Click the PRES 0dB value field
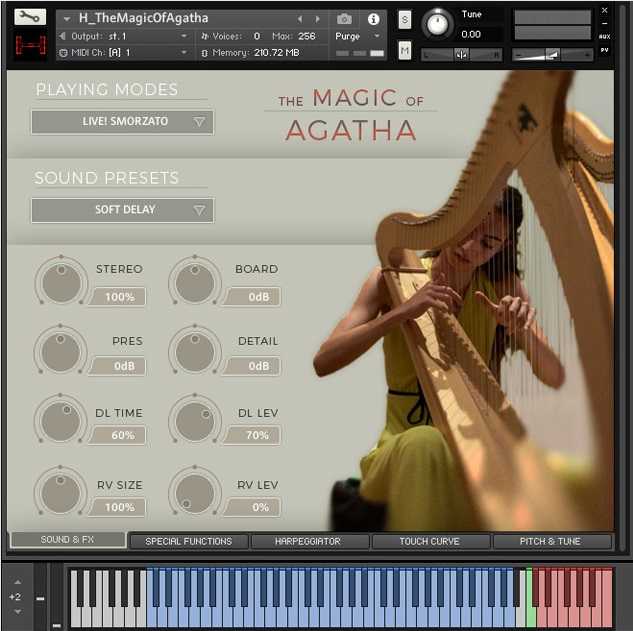 click(117, 366)
